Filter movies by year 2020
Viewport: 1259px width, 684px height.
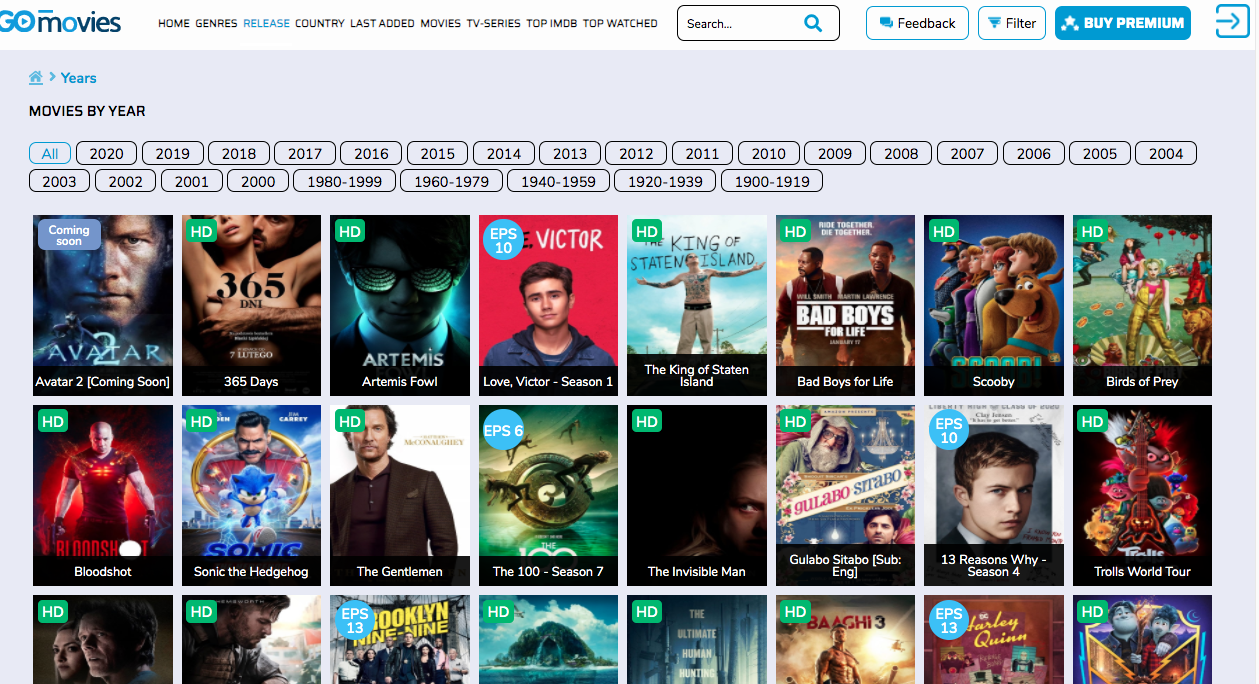pyautogui.click(x=106, y=153)
